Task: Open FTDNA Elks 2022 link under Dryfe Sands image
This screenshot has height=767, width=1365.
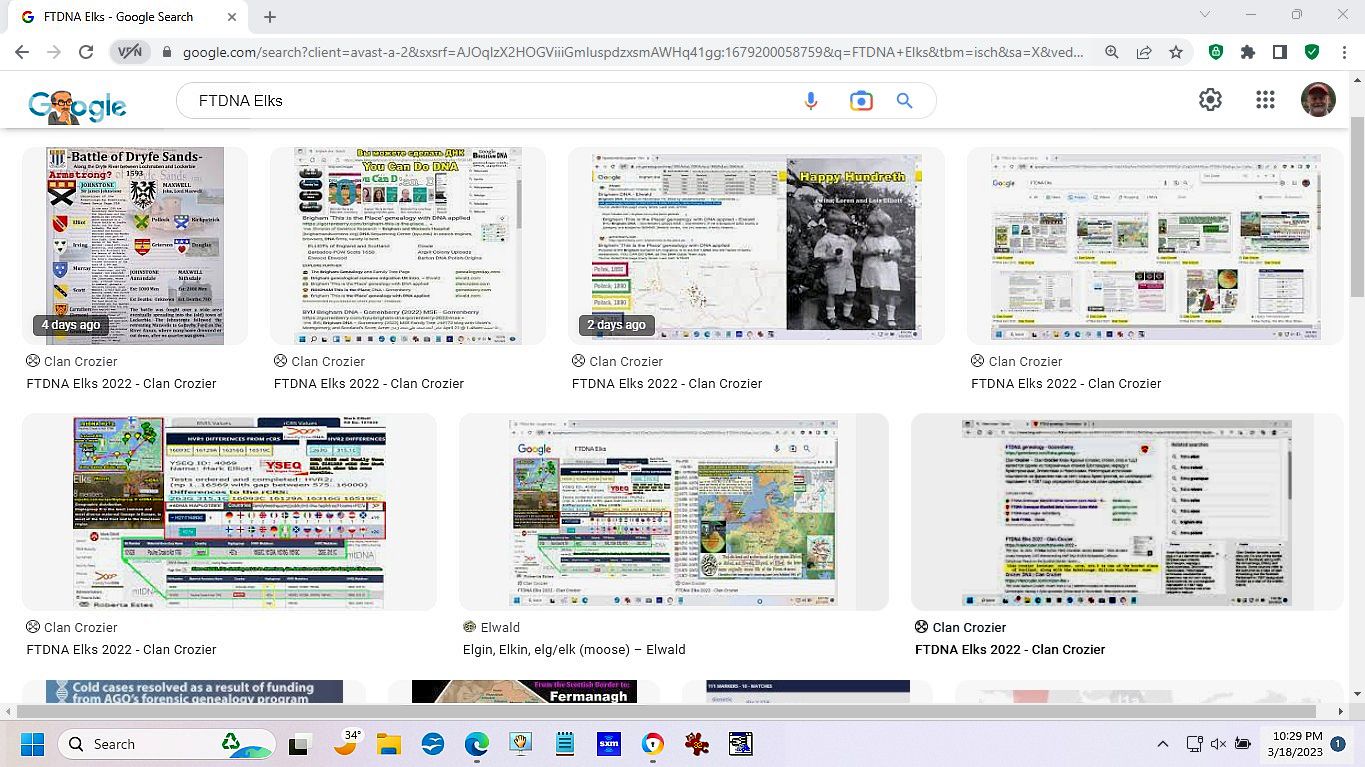Action: [x=121, y=383]
